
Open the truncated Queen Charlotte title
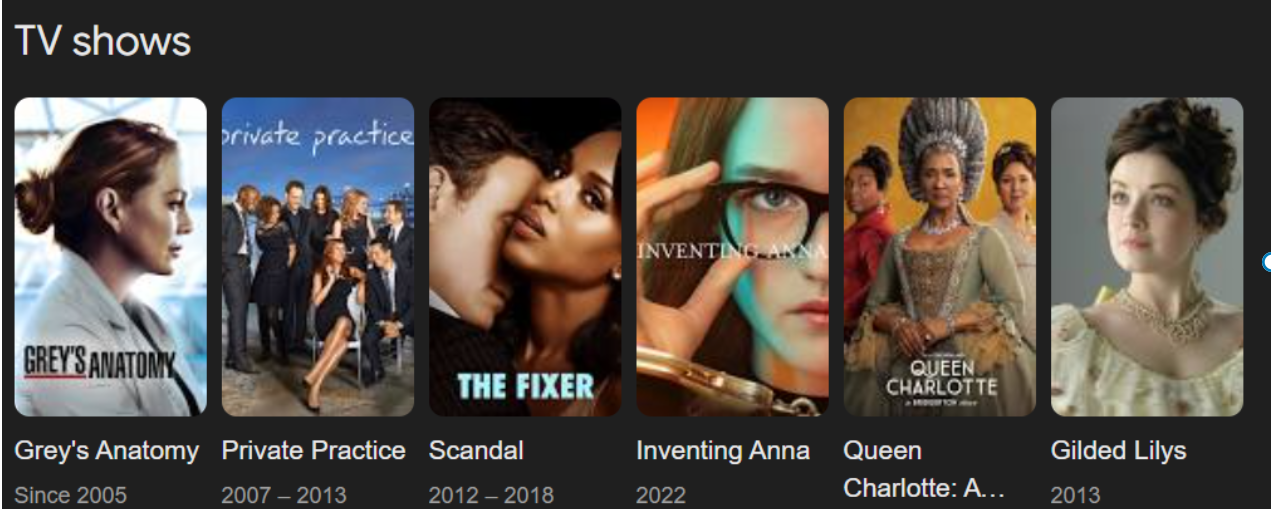coord(923,470)
